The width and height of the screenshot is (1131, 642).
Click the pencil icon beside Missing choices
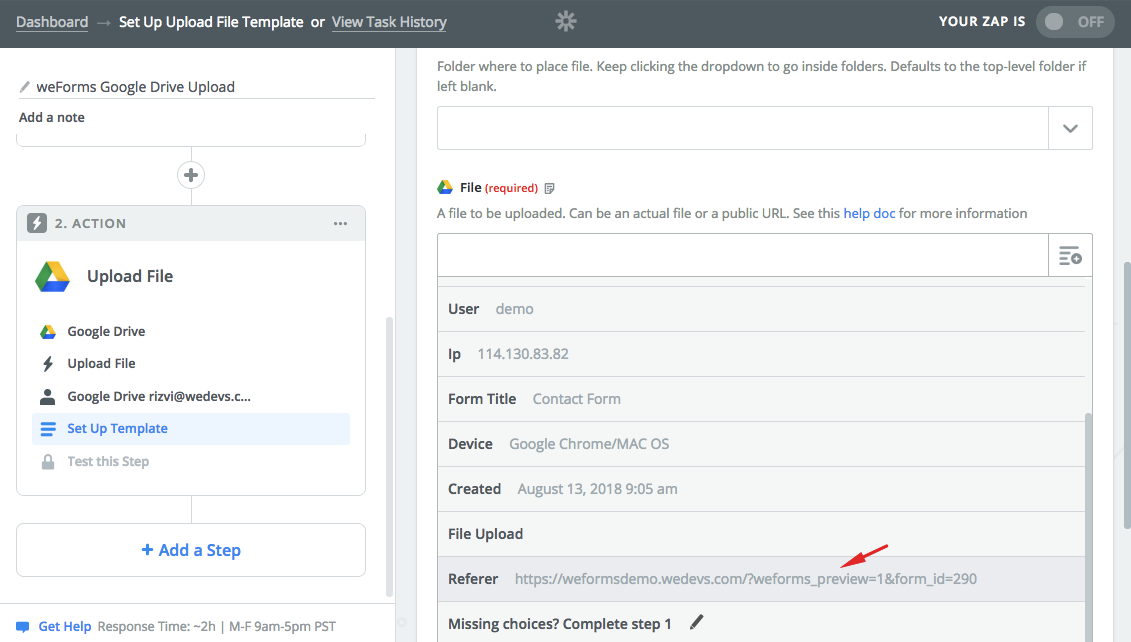696,622
